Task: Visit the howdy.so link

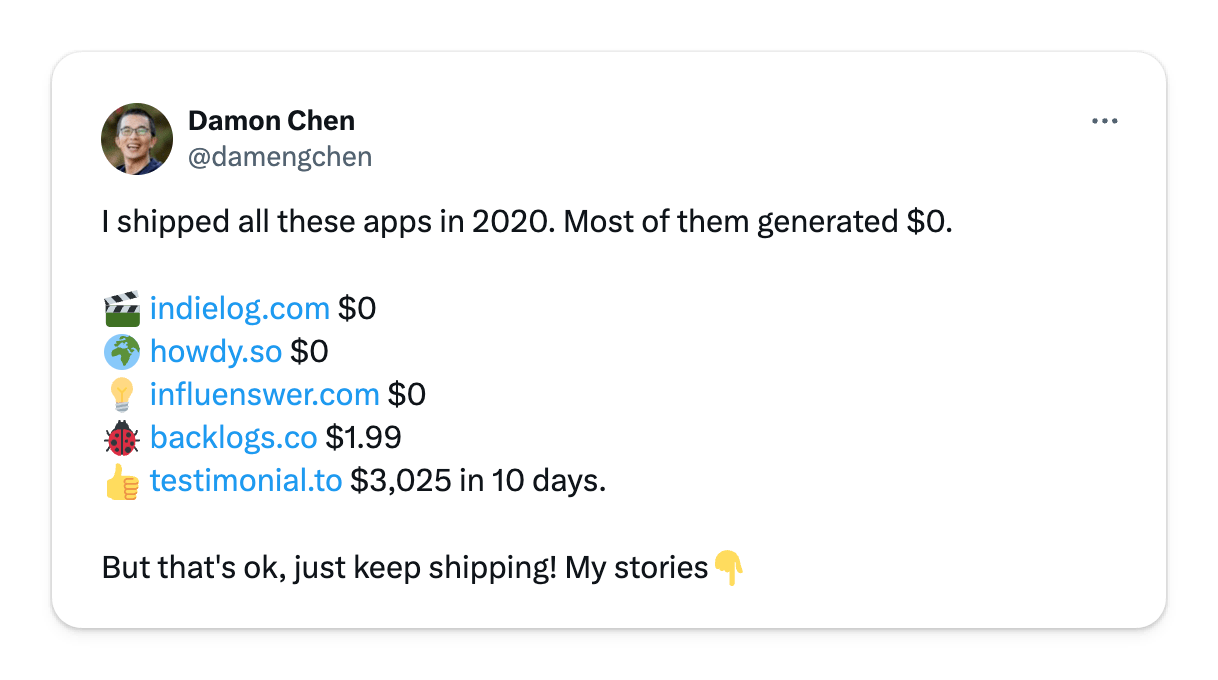Action: [x=215, y=352]
